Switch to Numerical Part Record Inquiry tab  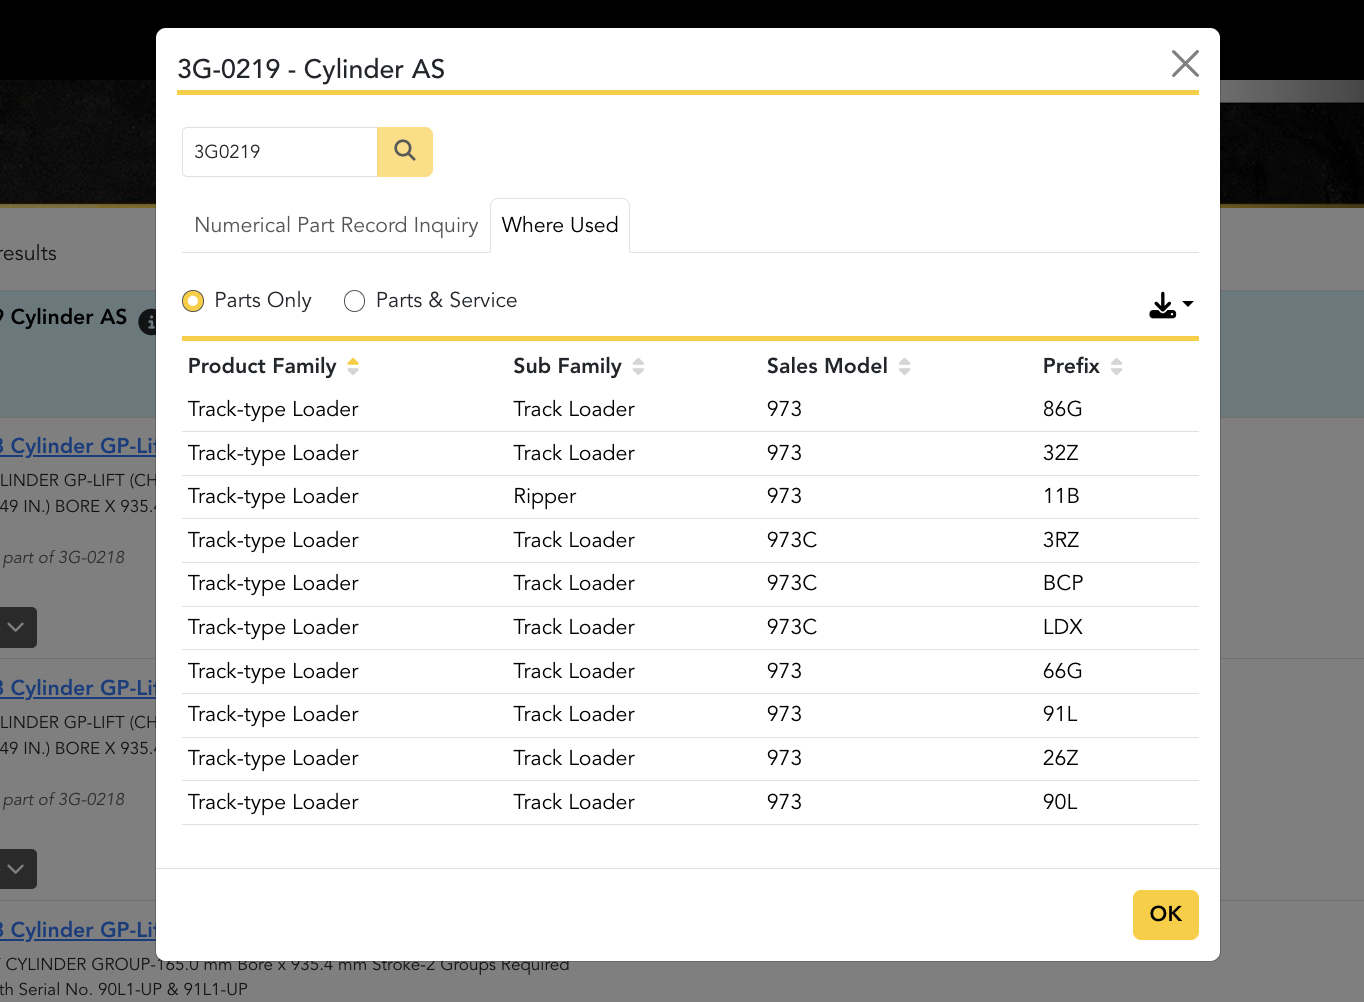(x=336, y=226)
